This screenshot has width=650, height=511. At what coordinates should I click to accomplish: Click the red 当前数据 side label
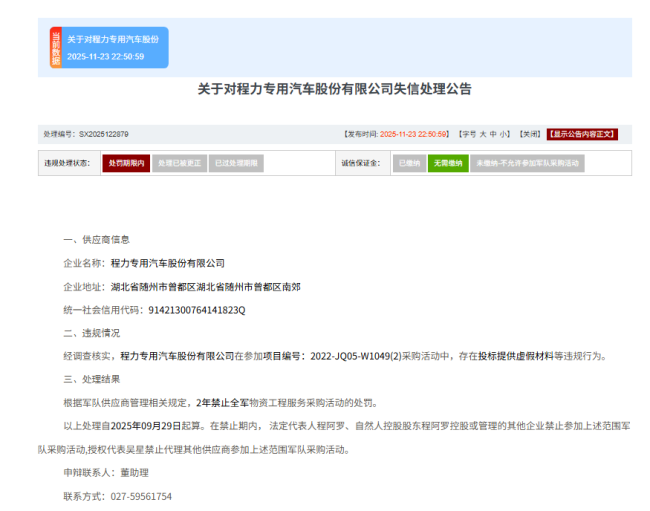56,48
